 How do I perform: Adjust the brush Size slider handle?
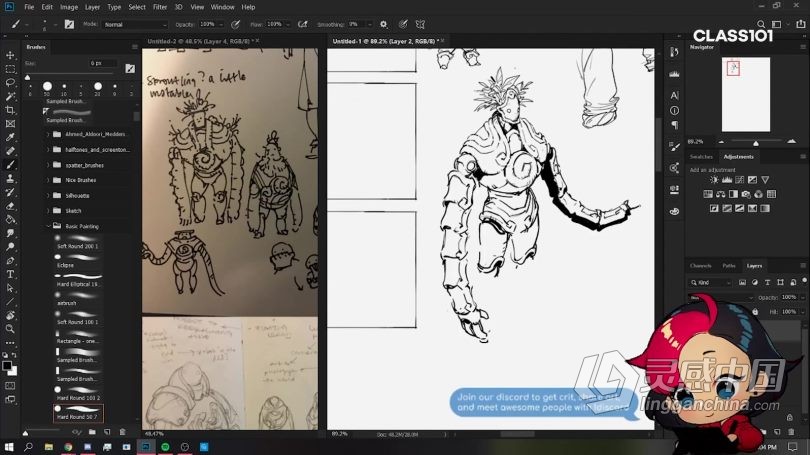click(x=27, y=77)
